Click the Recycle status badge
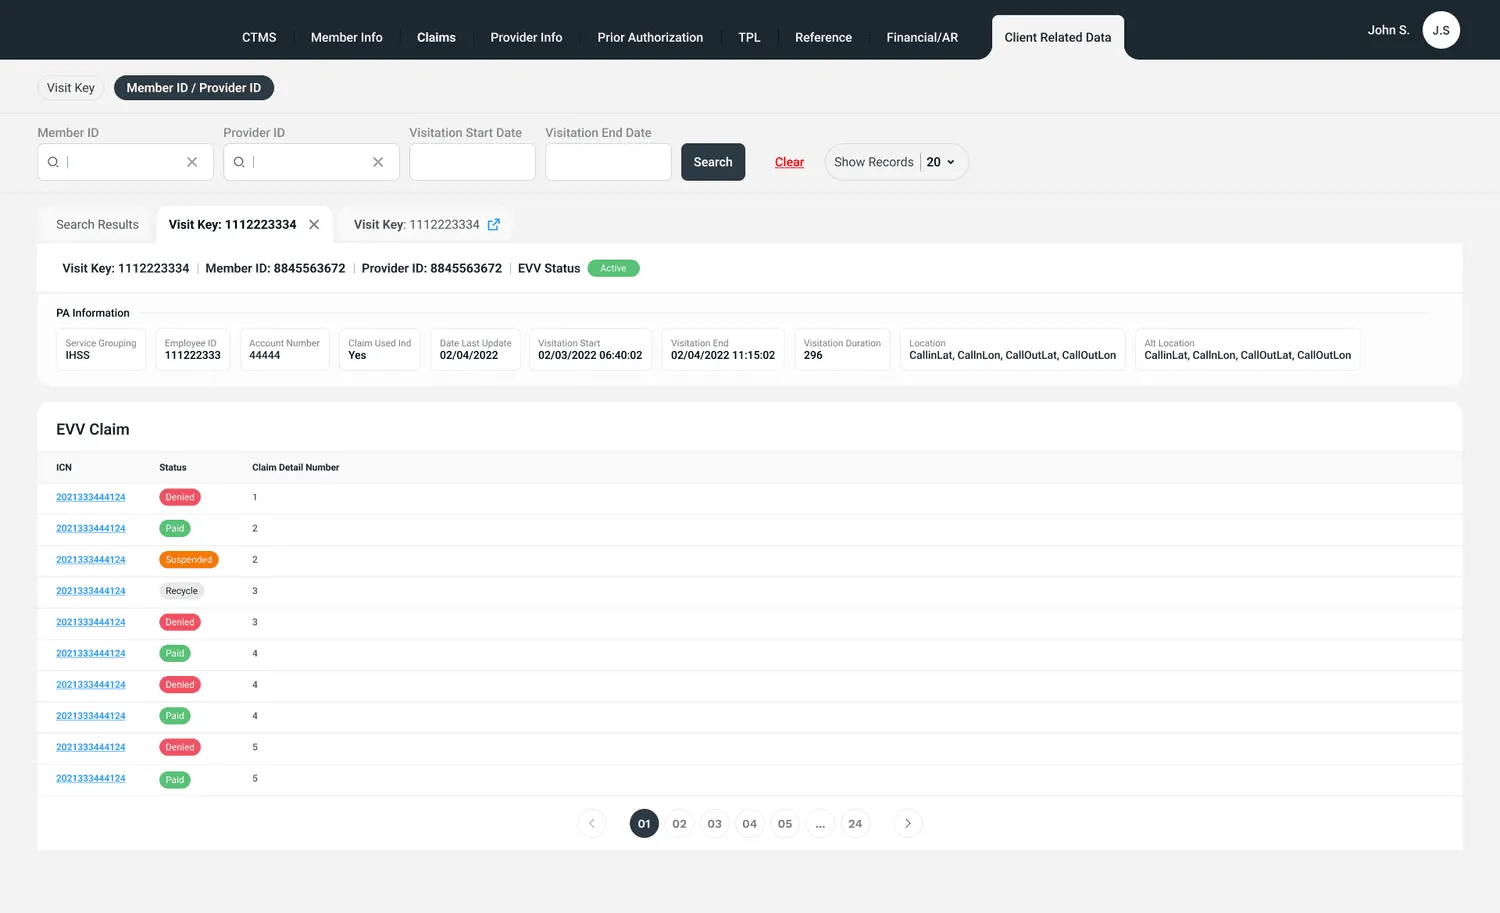This screenshot has width=1500, height=913. pyautogui.click(x=182, y=591)
